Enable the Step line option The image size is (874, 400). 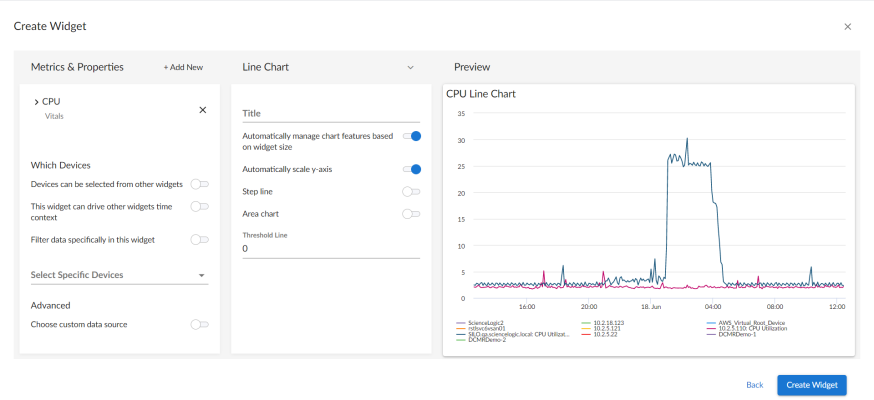pos(411,191)
